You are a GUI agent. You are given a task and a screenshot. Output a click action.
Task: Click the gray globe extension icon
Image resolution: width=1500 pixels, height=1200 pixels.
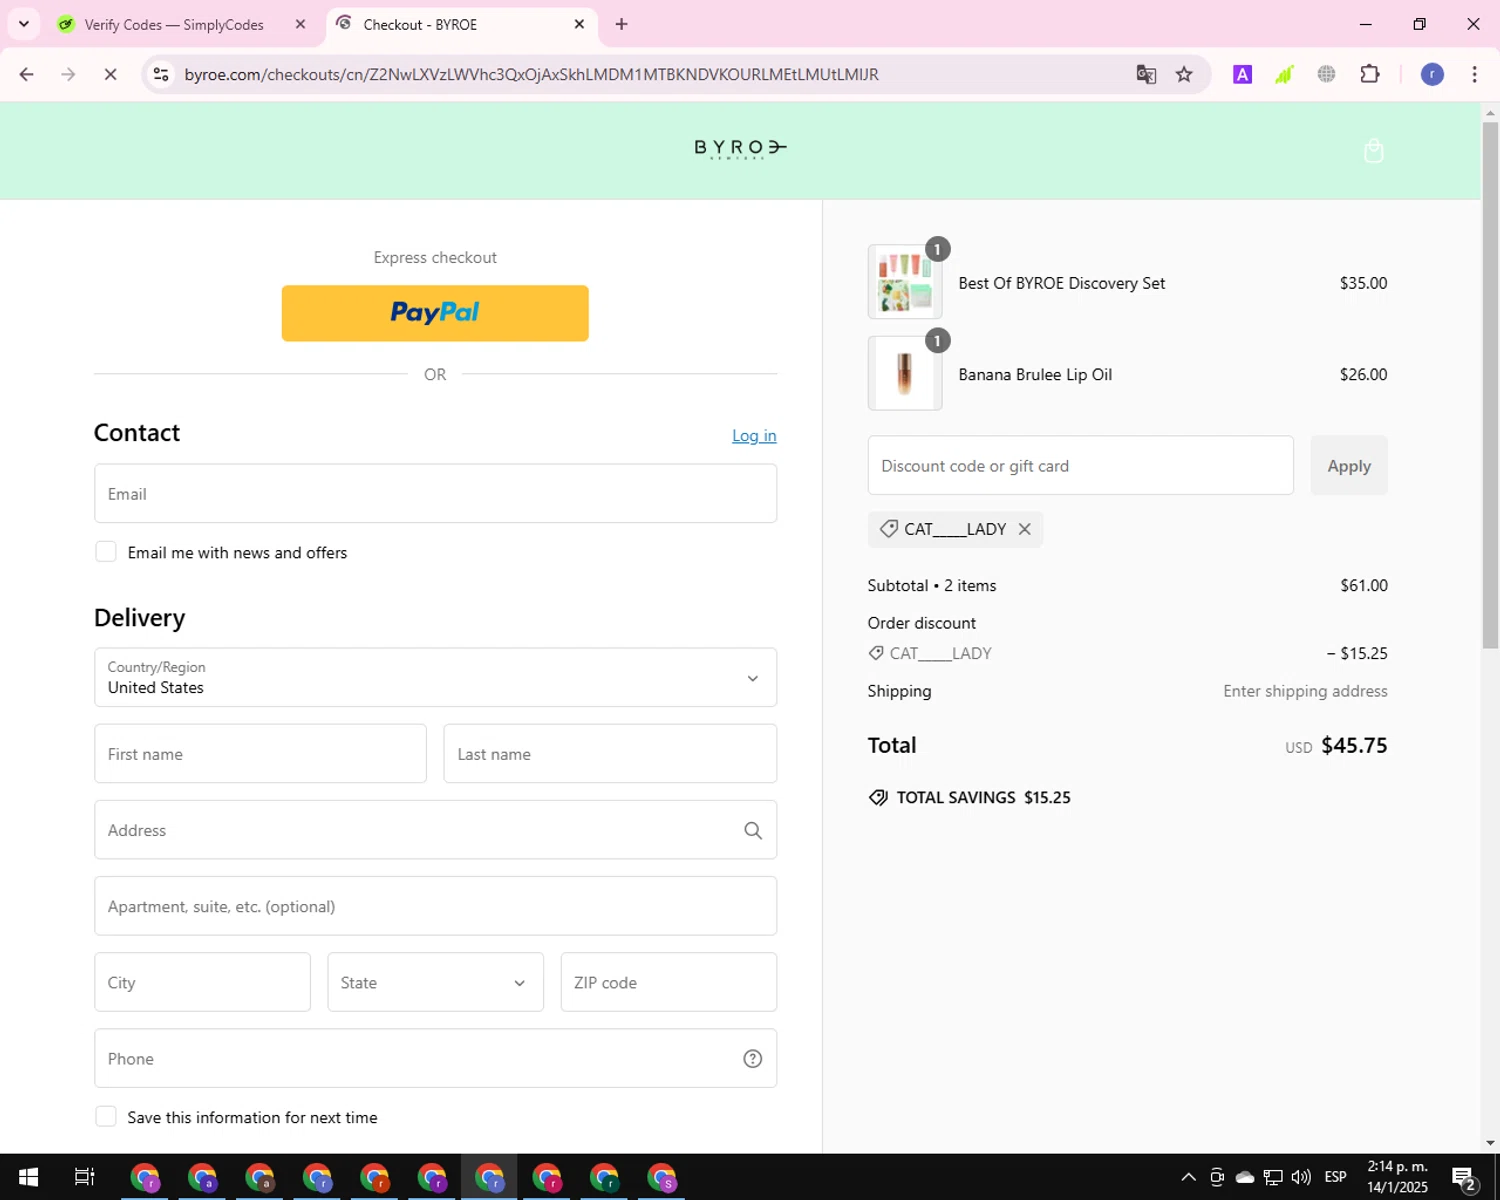pyautogui.click(x=1326, y=74)
